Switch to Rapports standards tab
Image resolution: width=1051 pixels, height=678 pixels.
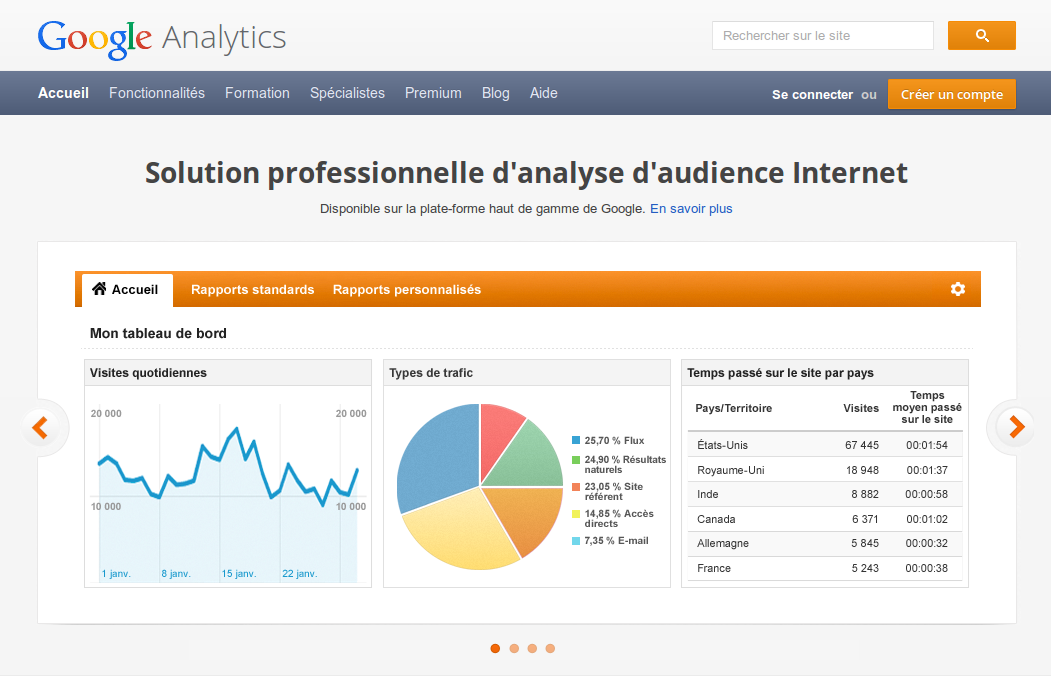[253, 289]
